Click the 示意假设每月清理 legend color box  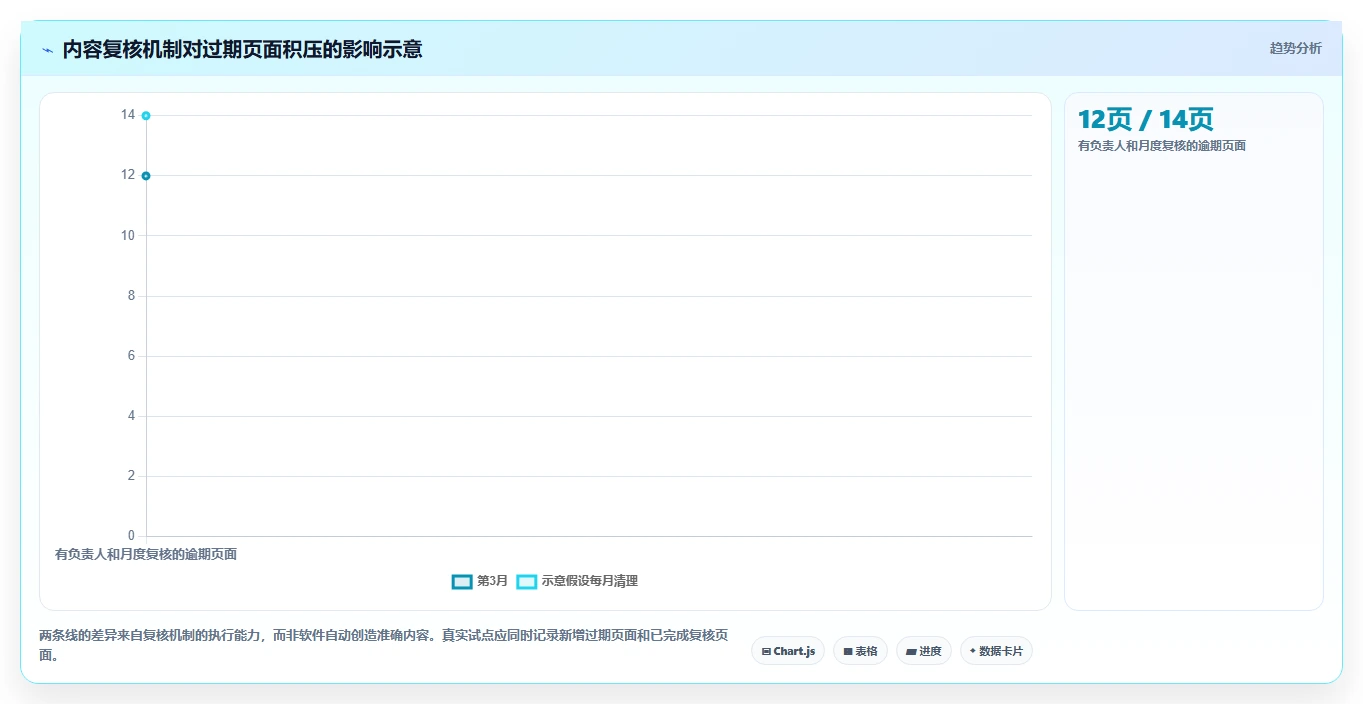527,581
